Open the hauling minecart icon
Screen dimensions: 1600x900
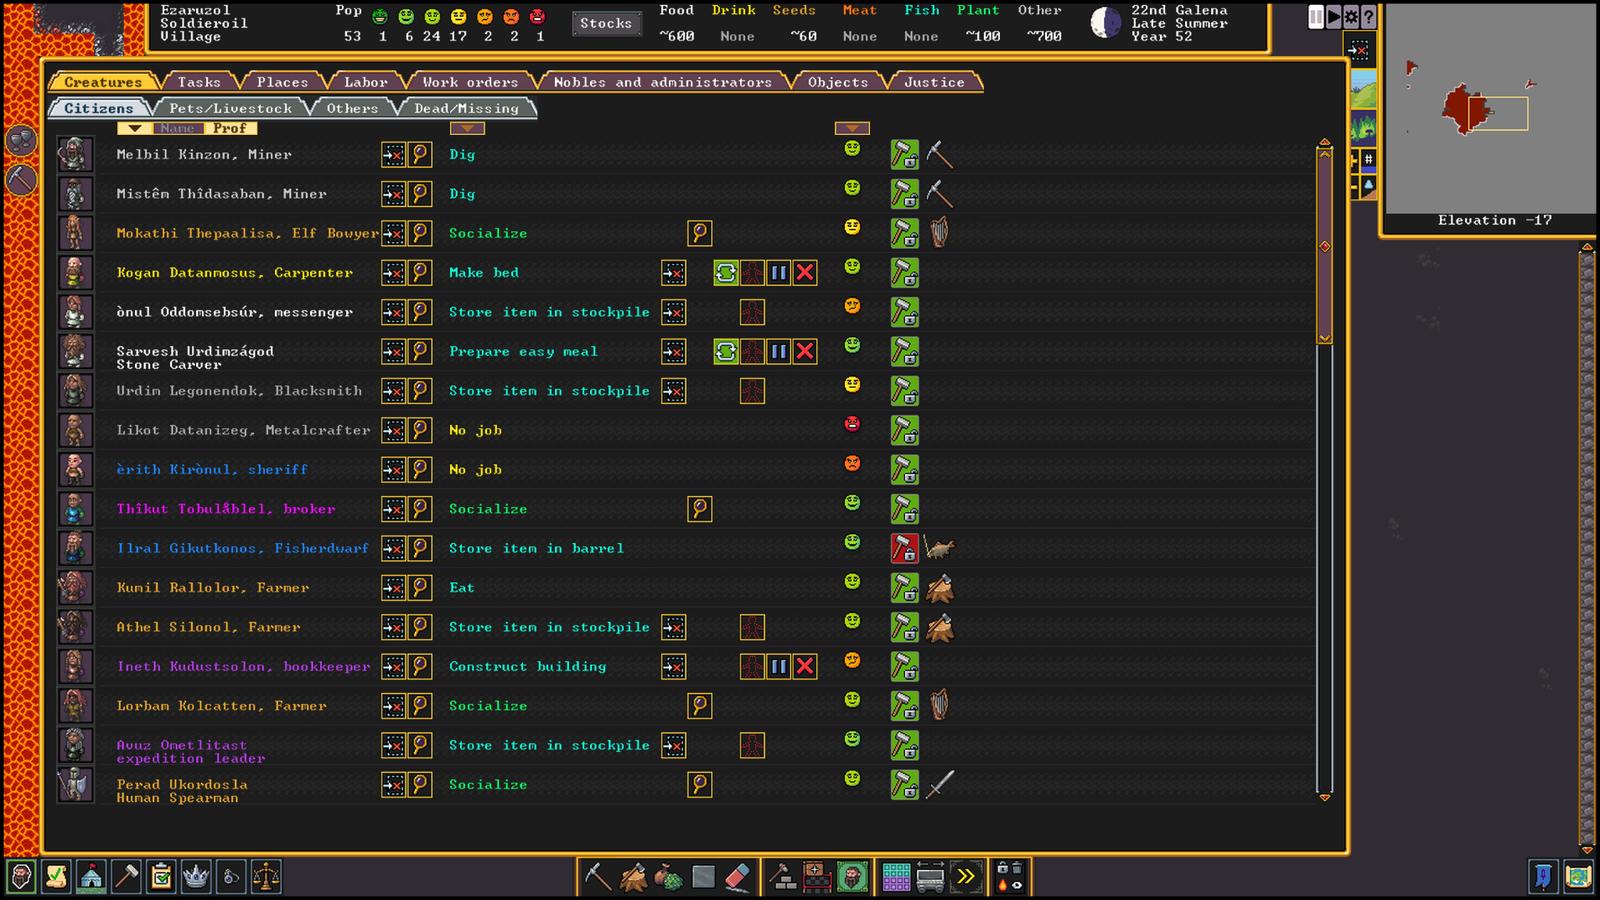pos(930,877)
